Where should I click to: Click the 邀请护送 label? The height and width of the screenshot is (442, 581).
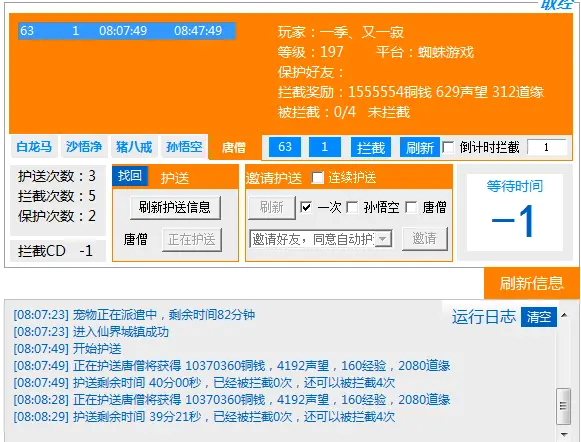(274, 178)
